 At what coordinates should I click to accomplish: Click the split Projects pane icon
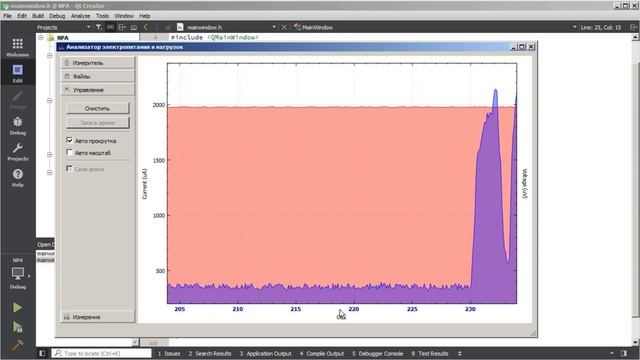pos(122,27)
